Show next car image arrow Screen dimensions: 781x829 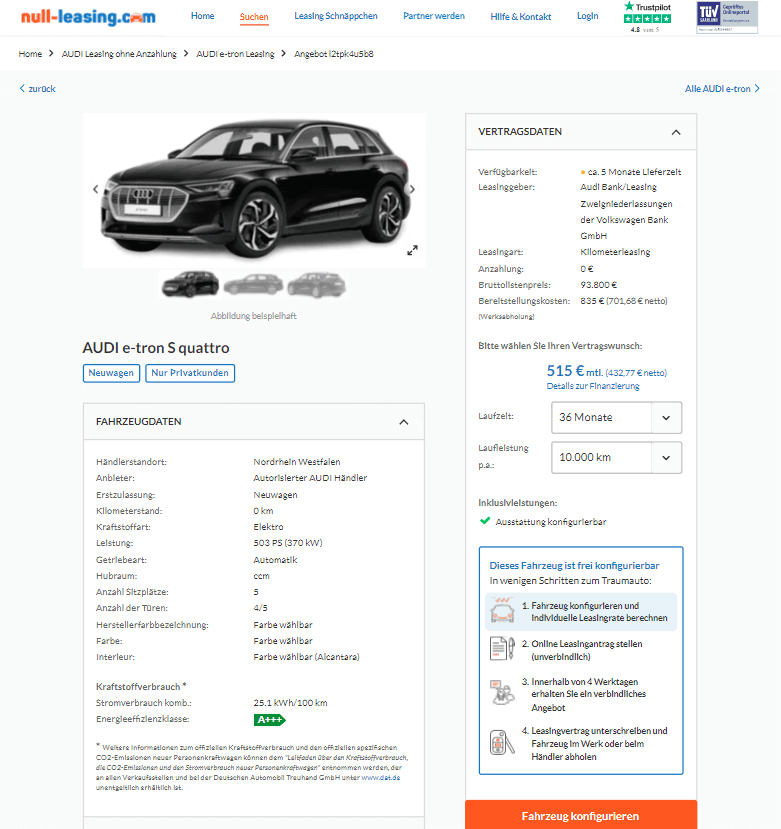(412, 189)
